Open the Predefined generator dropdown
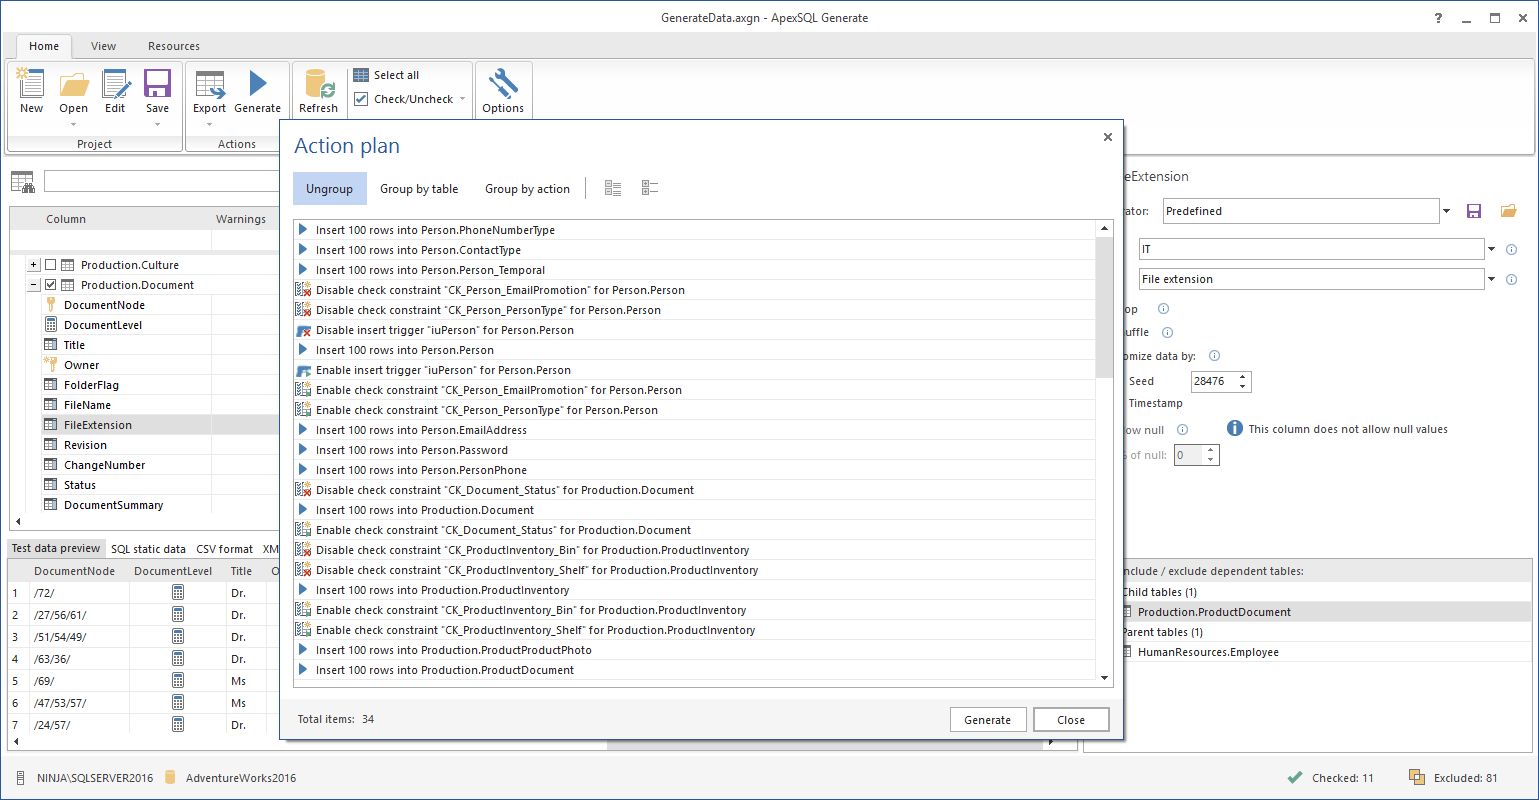This screenshot has width=1539, height=800. [x=1444, y=210]
